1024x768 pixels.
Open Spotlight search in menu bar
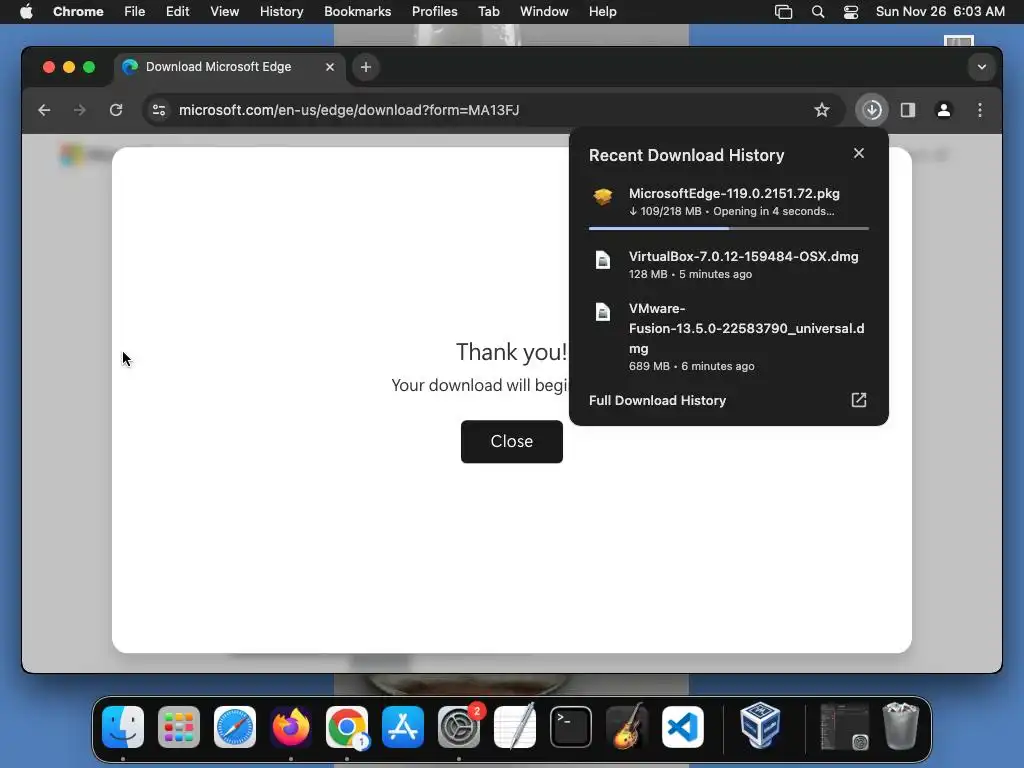(x=818, y=12)
